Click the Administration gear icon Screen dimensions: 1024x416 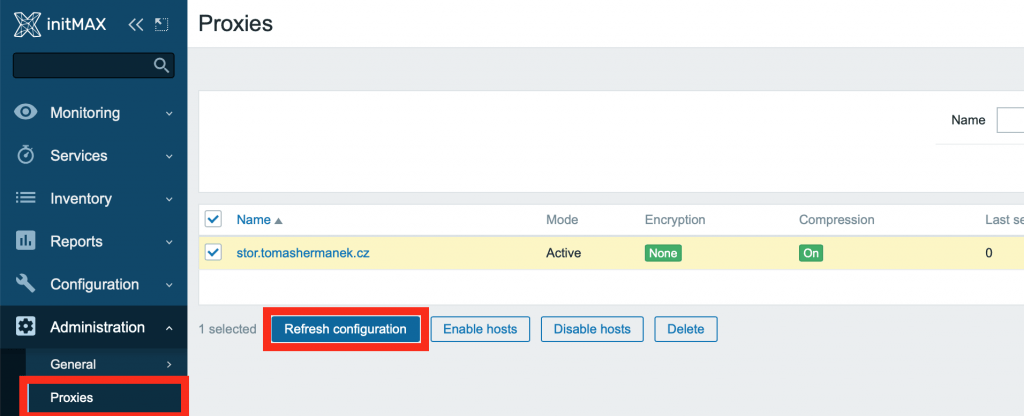pos(26,328)
